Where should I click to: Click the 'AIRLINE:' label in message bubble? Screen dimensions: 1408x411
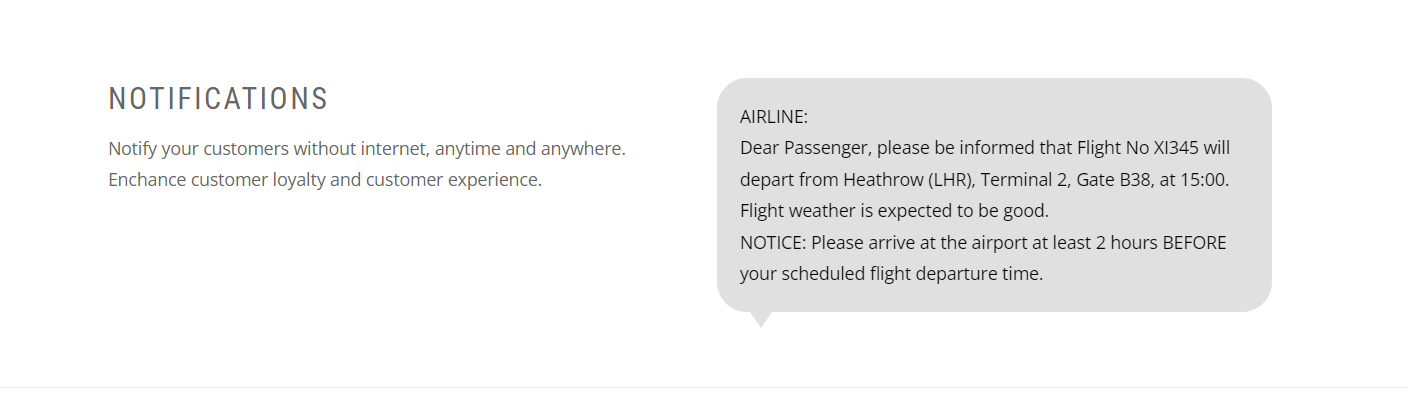(x=773, y=117)
